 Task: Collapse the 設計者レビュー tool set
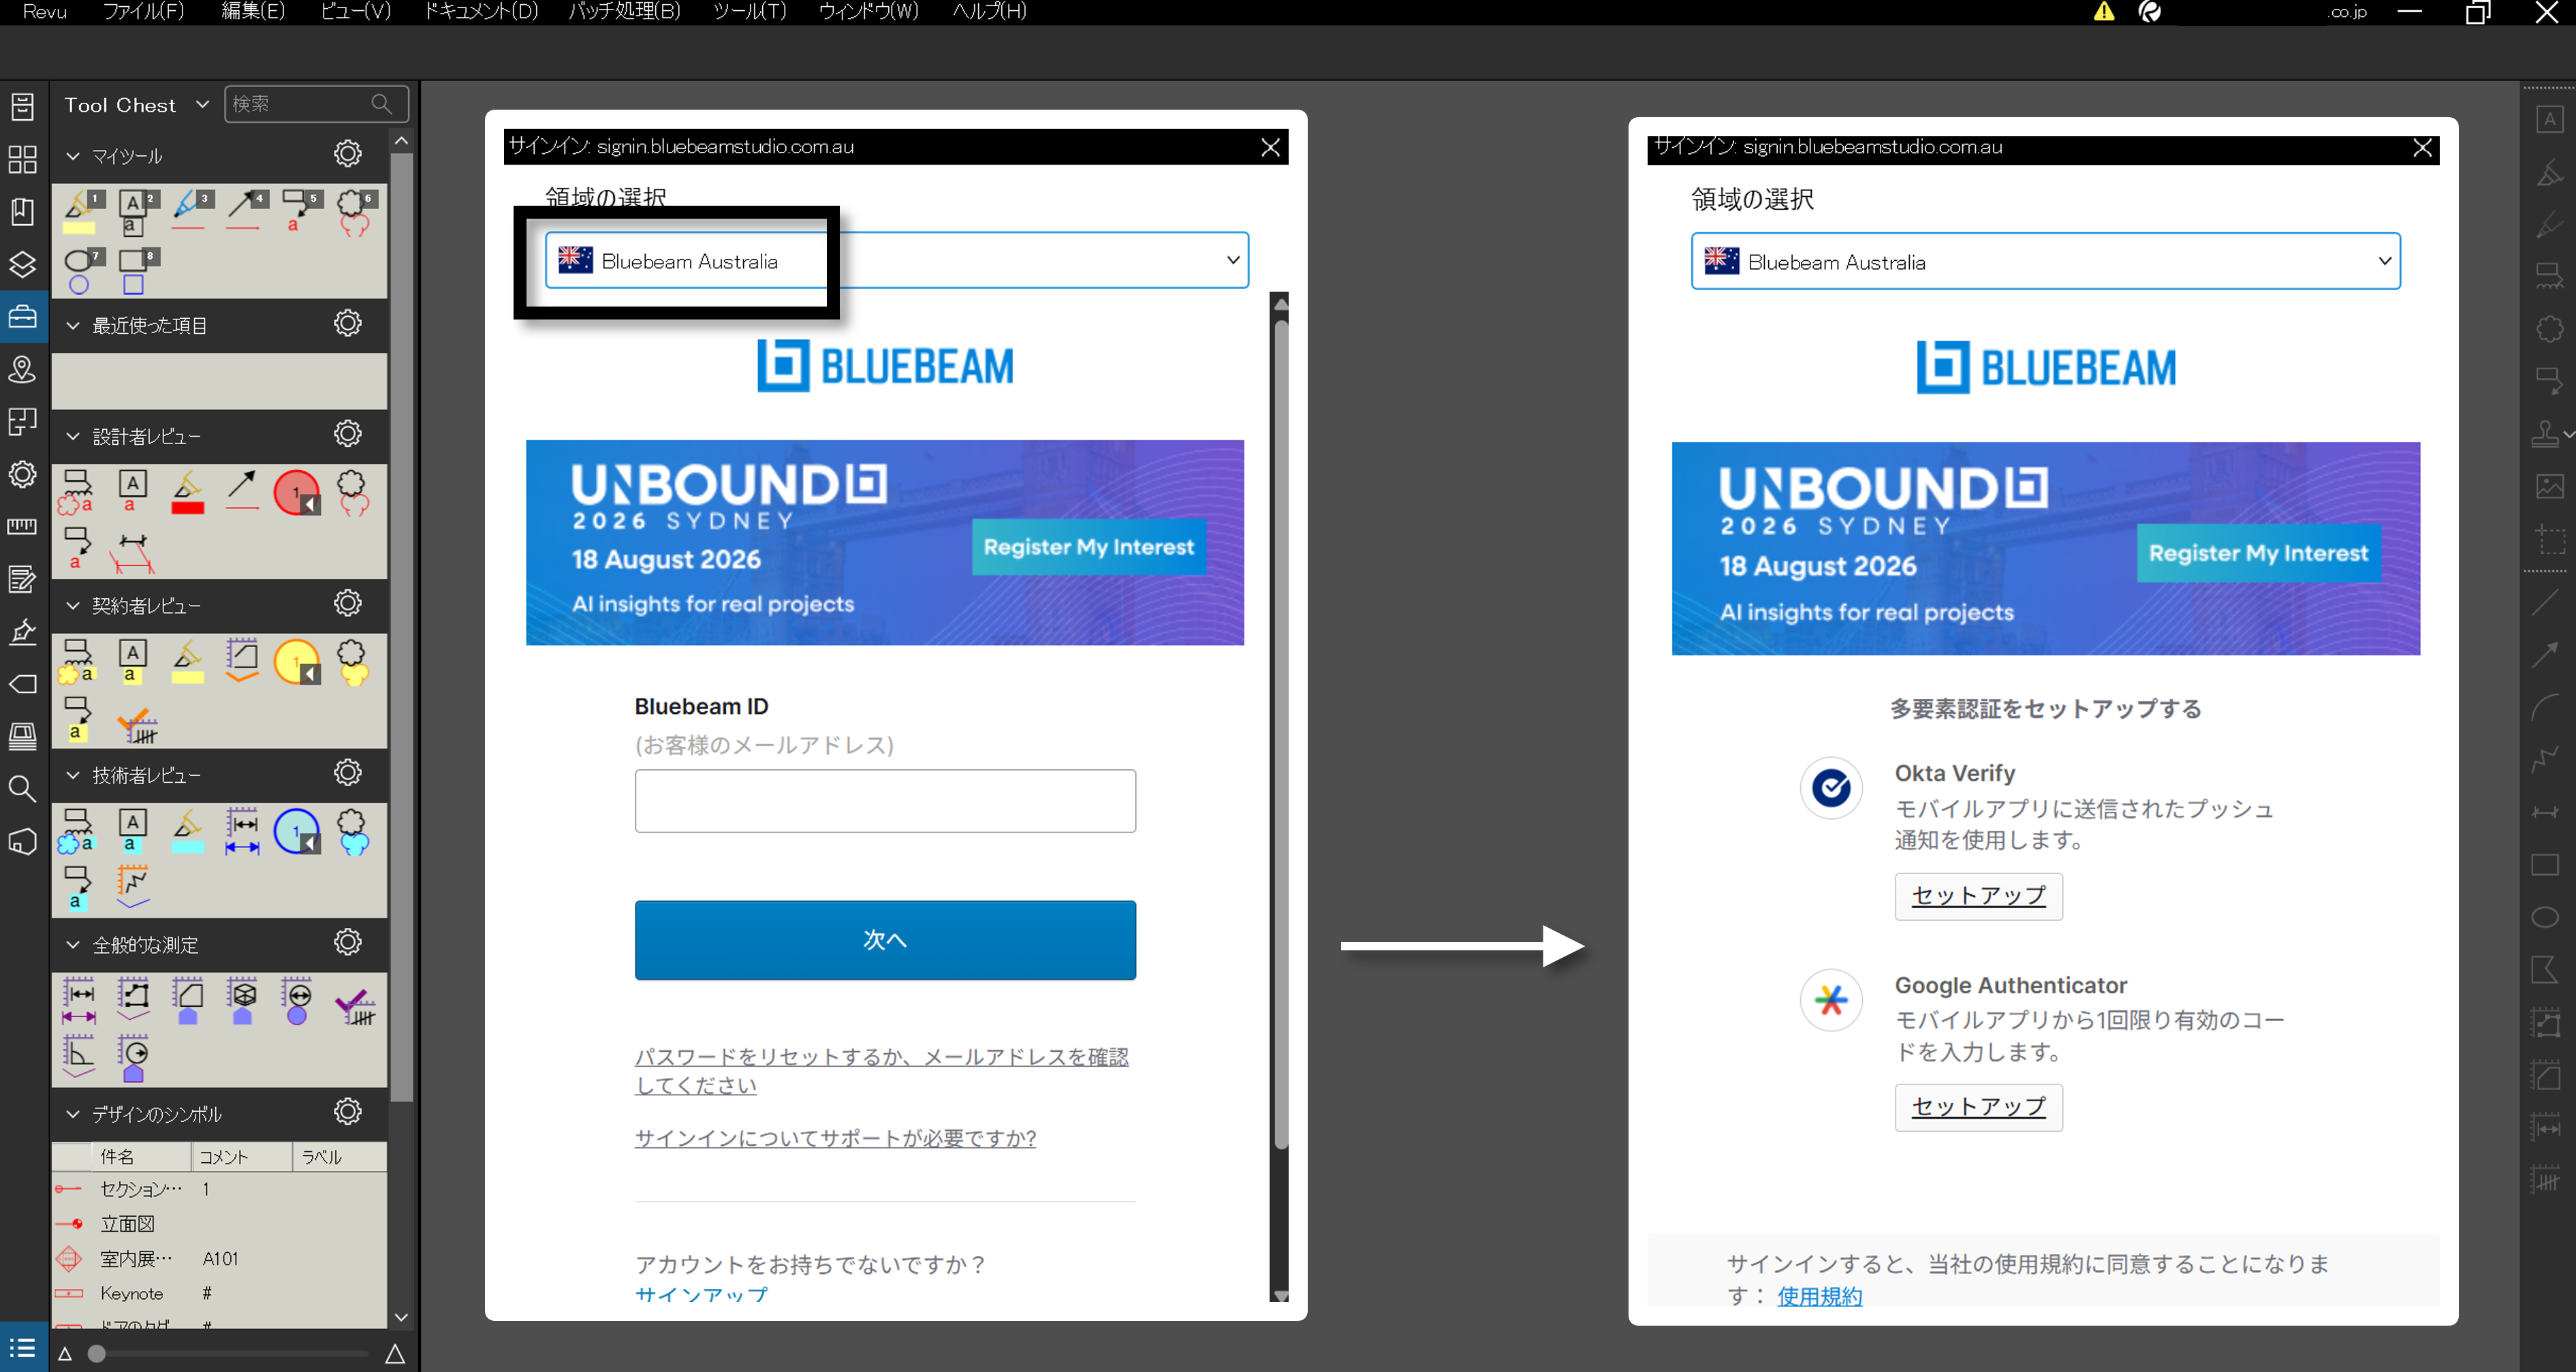pyautogui.click(x=72, y=436)
